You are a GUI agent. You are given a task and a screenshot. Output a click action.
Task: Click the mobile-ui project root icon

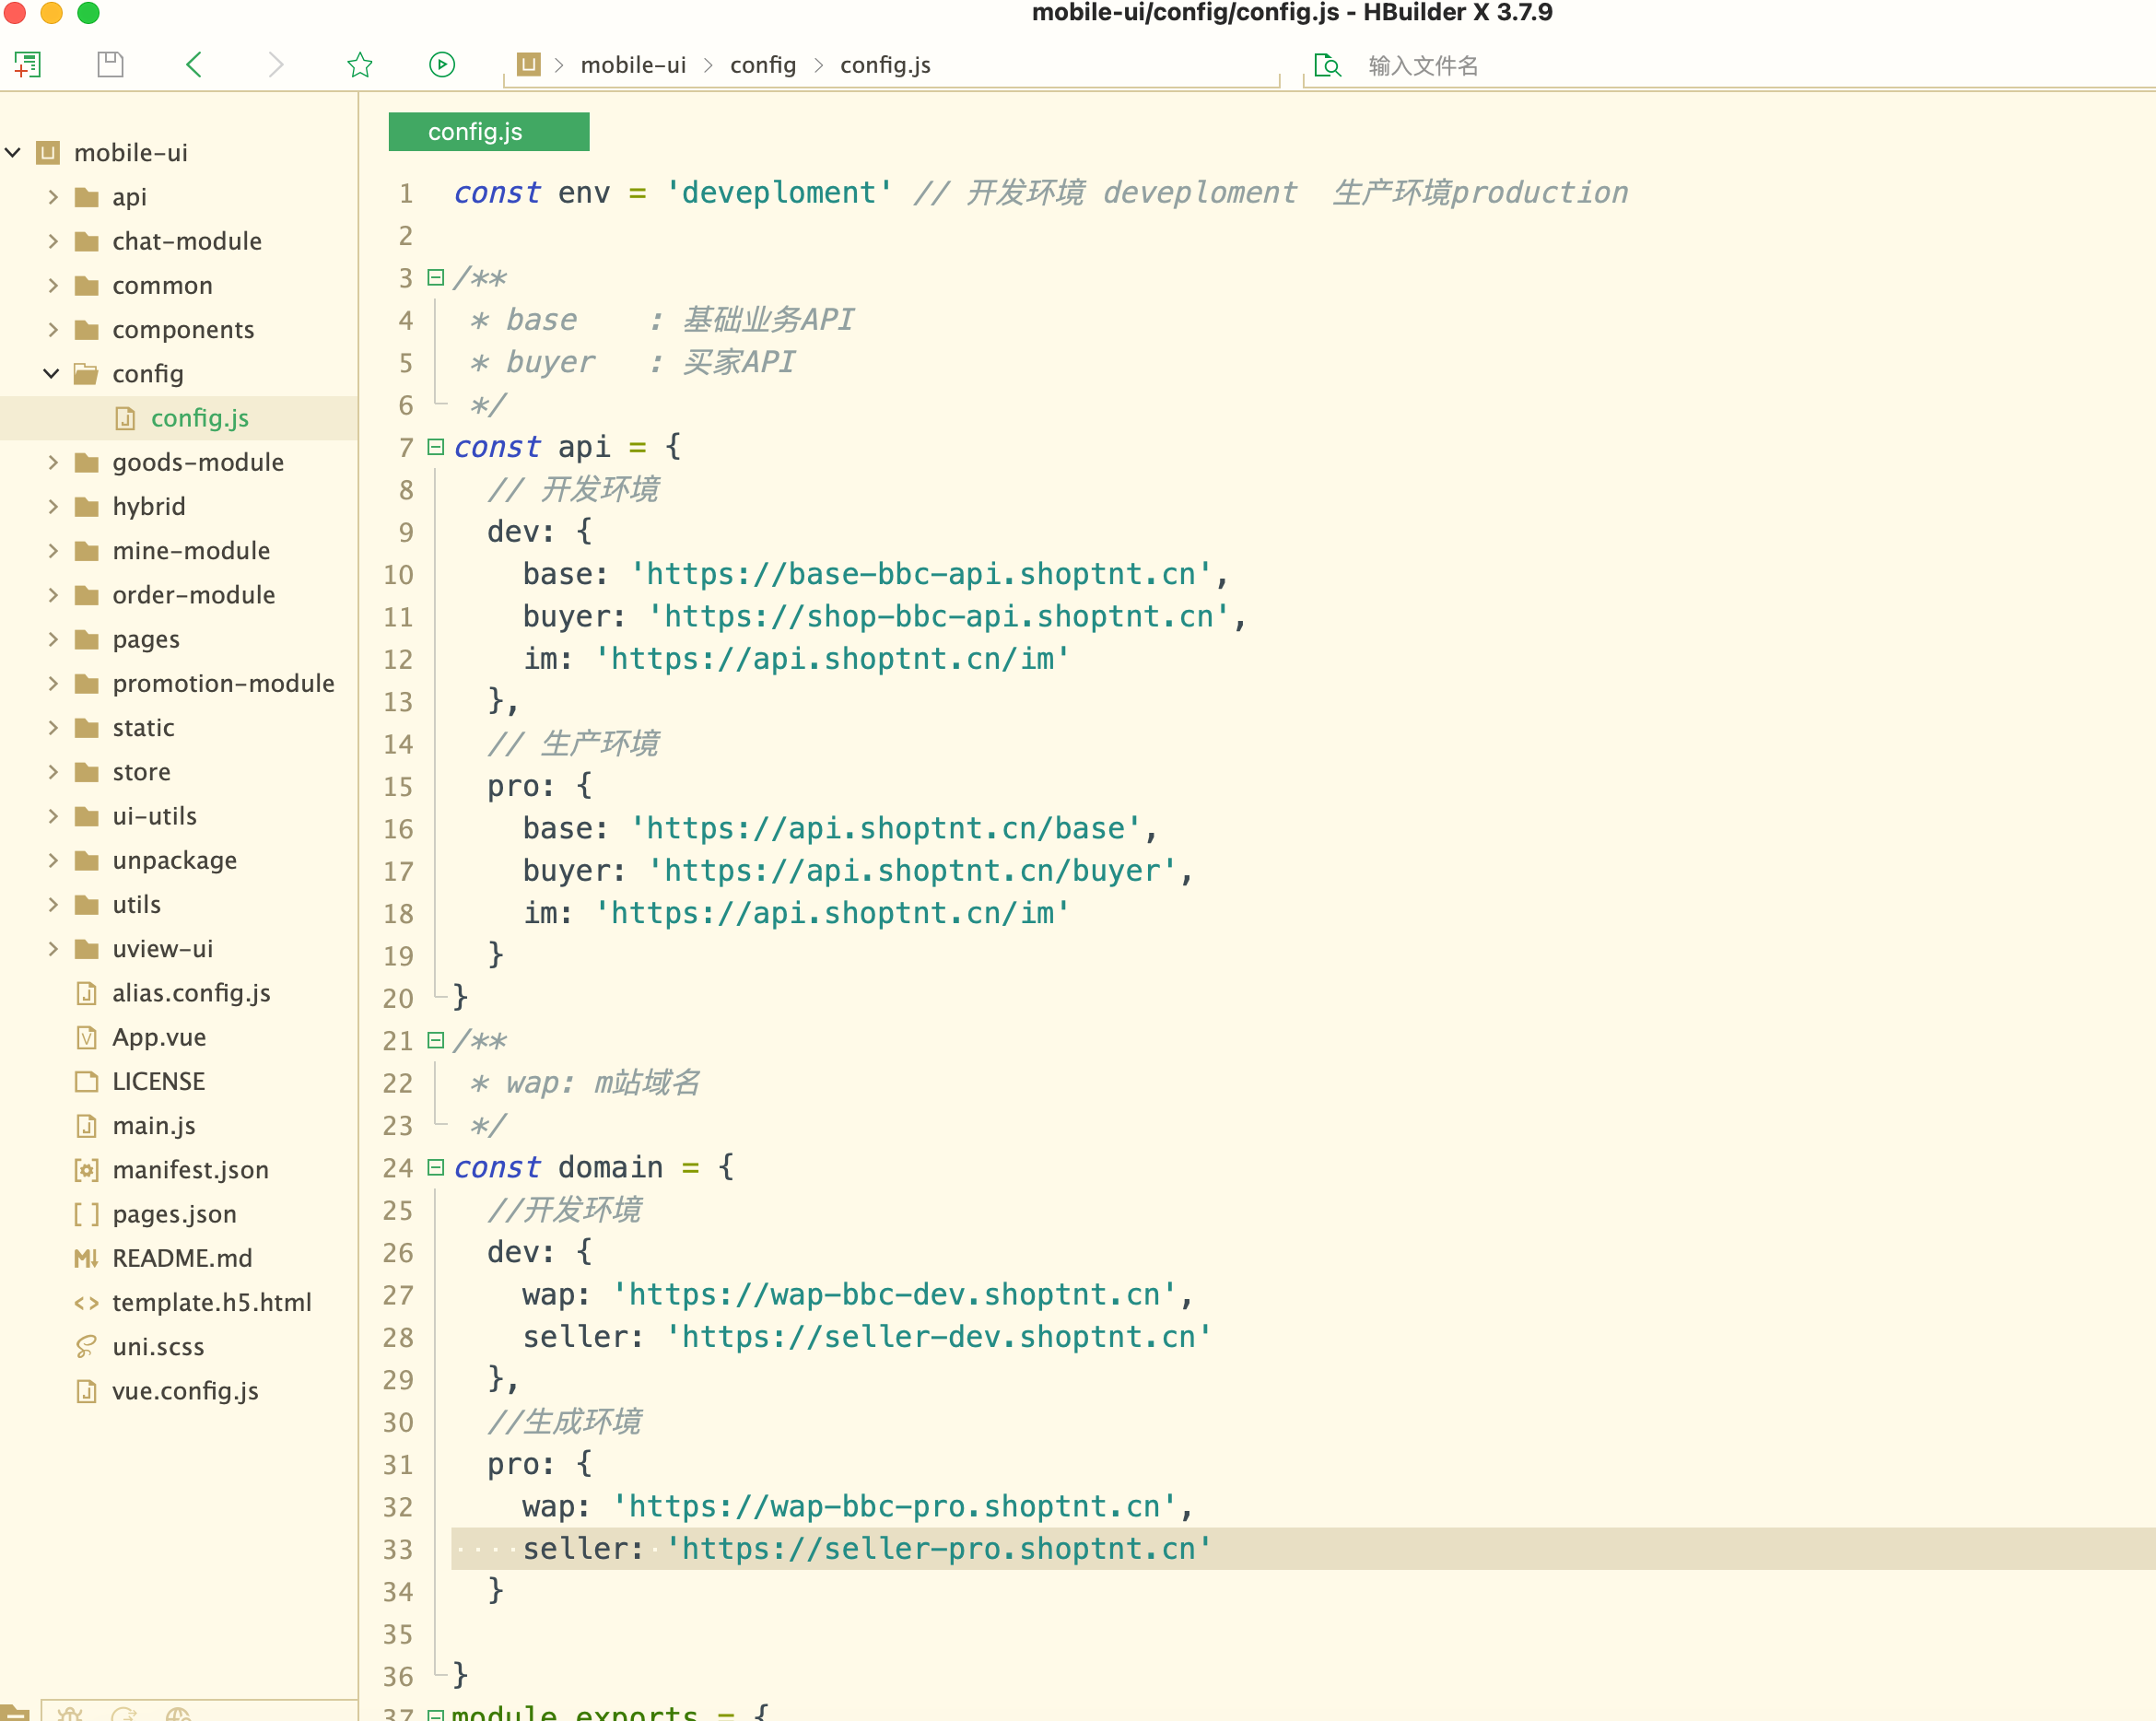pos(48,153)
